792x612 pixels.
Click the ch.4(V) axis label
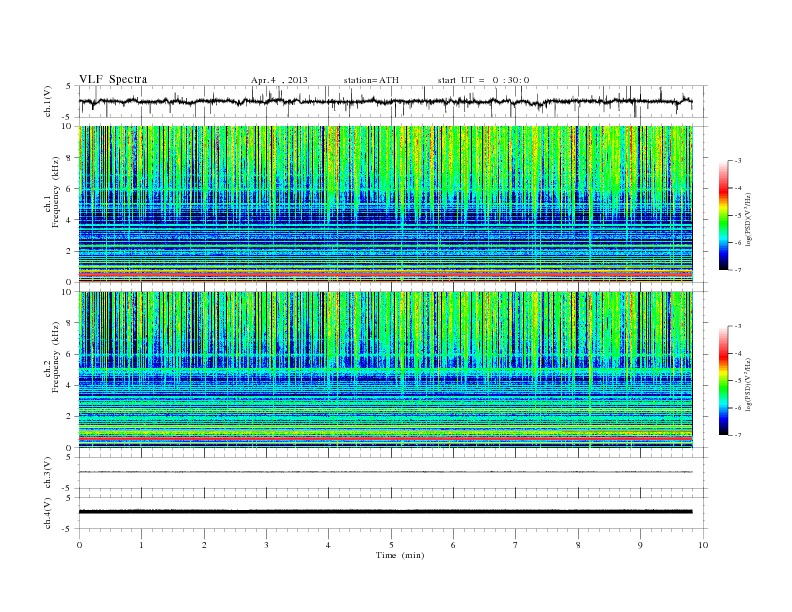48,513
